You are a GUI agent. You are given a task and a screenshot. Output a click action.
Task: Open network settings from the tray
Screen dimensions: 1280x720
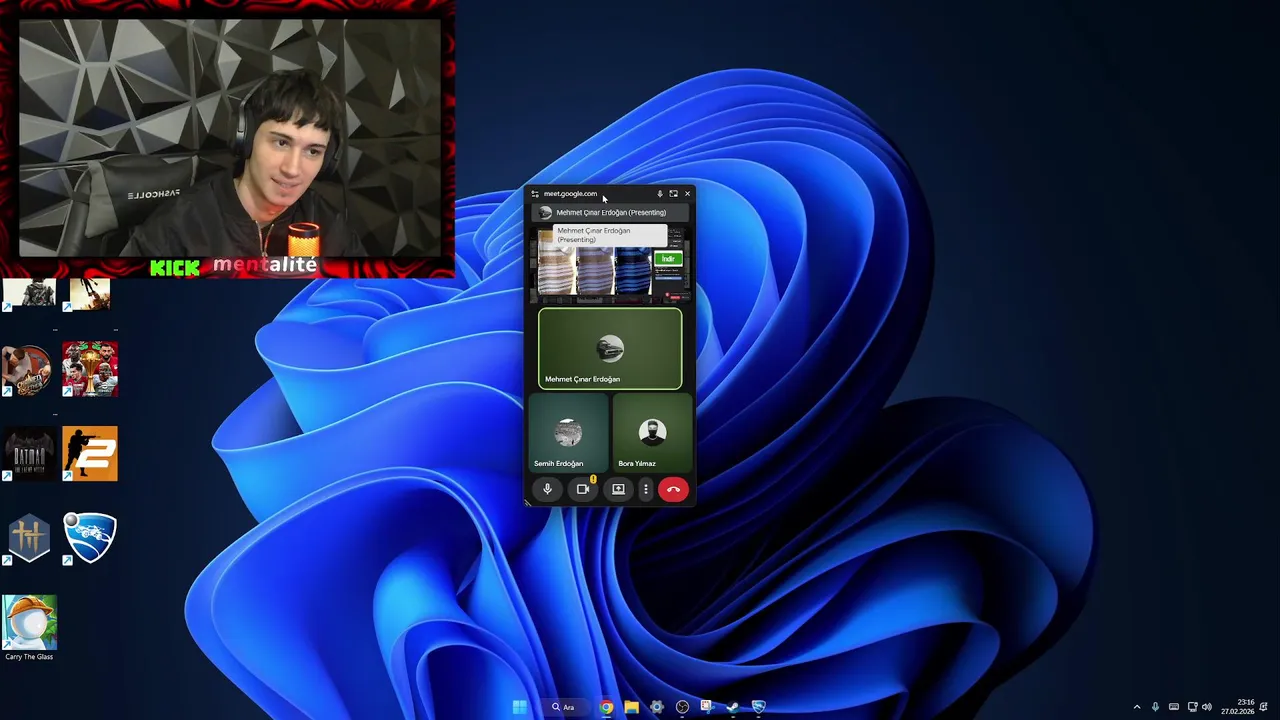(x=1192, y=707)
